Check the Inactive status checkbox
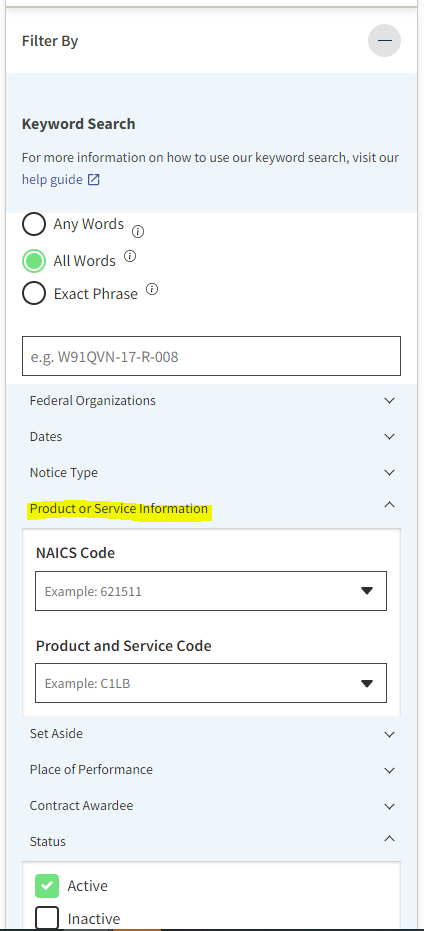The height and width of the screenshot is (931, 424). 47,918
